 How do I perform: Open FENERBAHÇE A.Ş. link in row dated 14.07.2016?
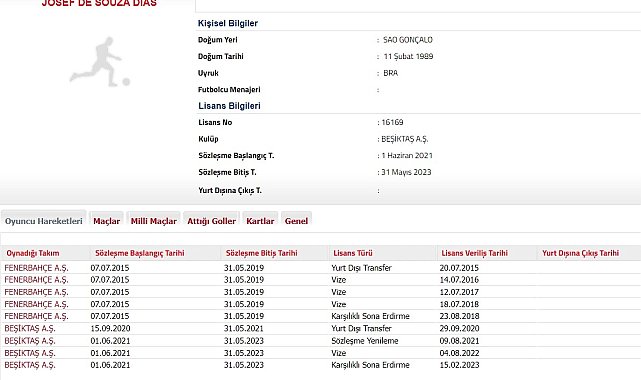(x=36, y=280)
